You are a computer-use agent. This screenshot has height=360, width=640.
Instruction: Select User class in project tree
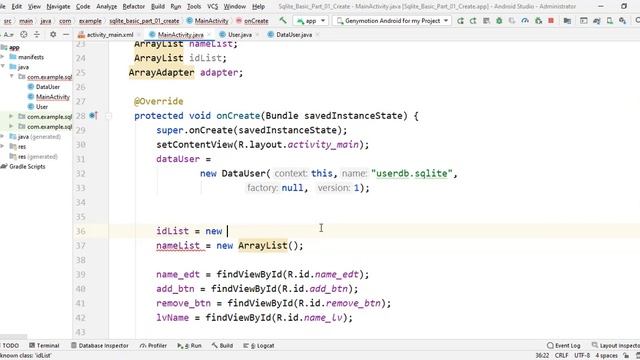pos(42,107)
